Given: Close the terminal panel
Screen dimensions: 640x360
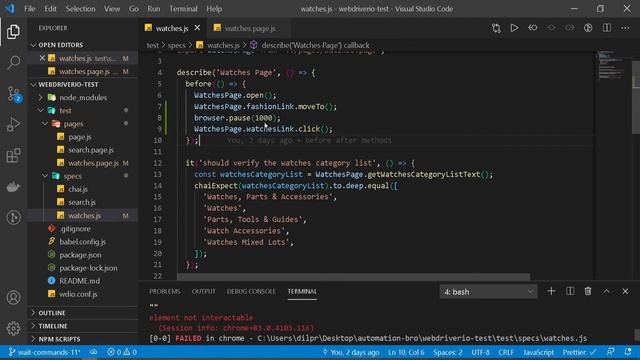Looking at the screenshot, I should (x=625, y=291).
